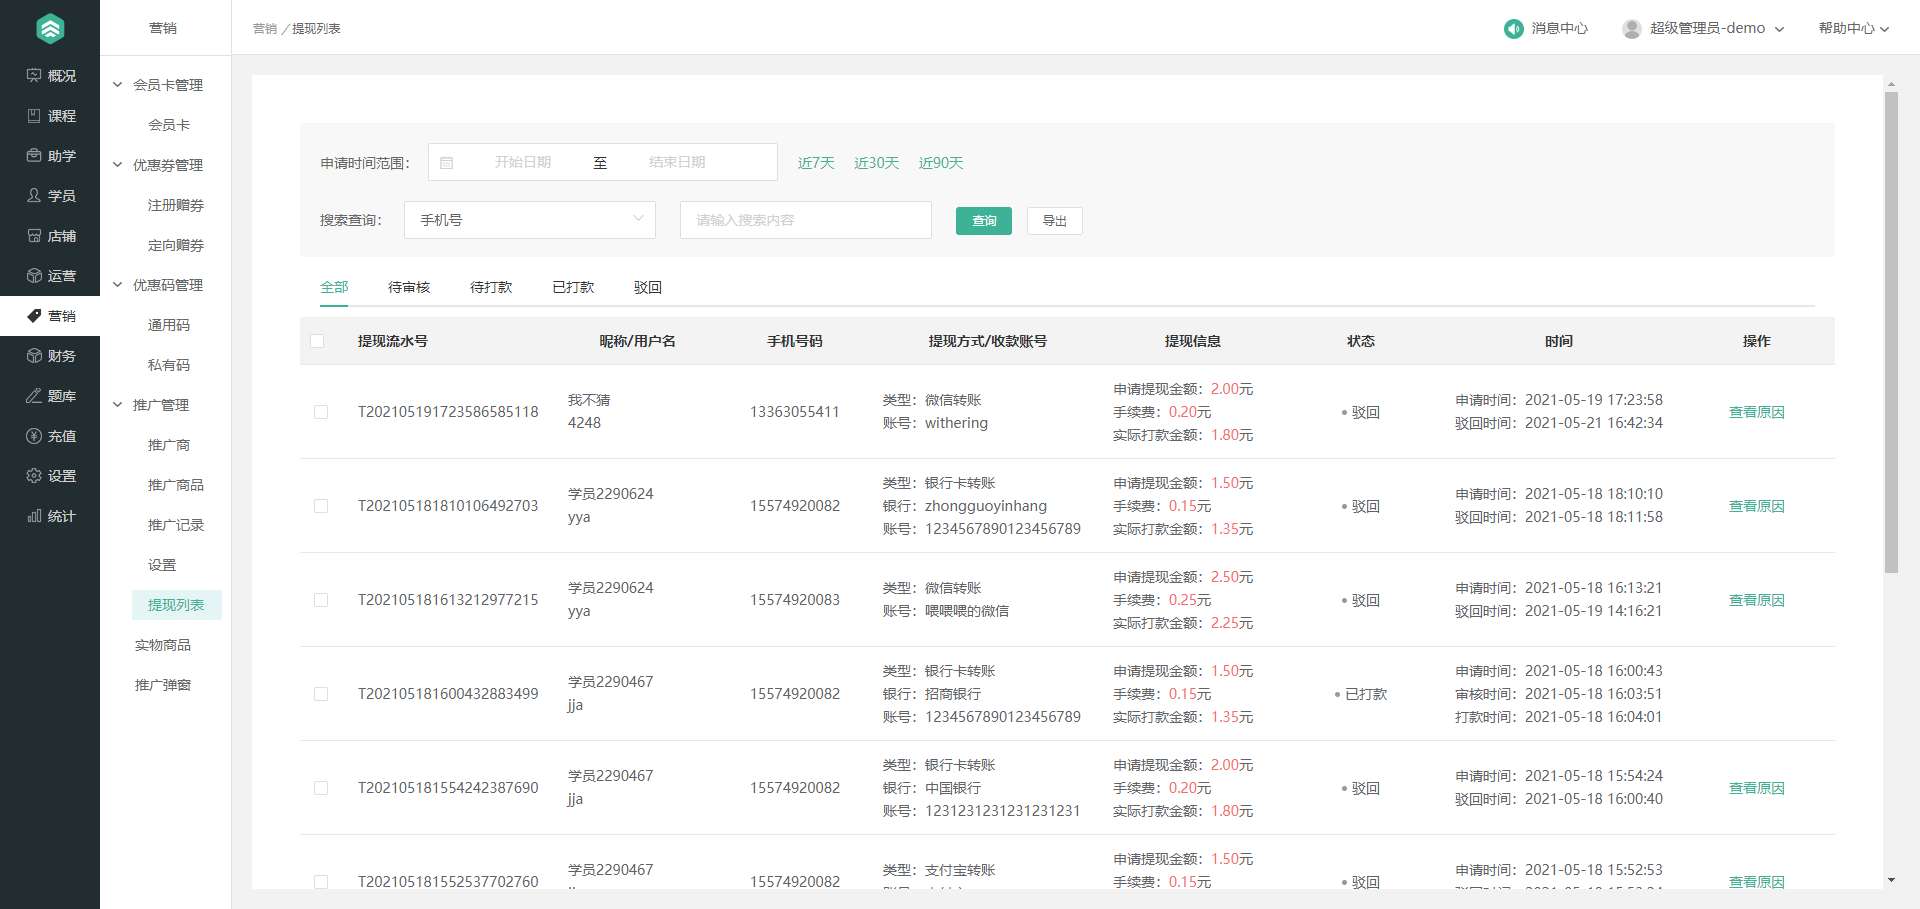Check the row T202105181810106492703
Image resolution: width=1920 pixels, height=909 pixels.
coord(321,506)
